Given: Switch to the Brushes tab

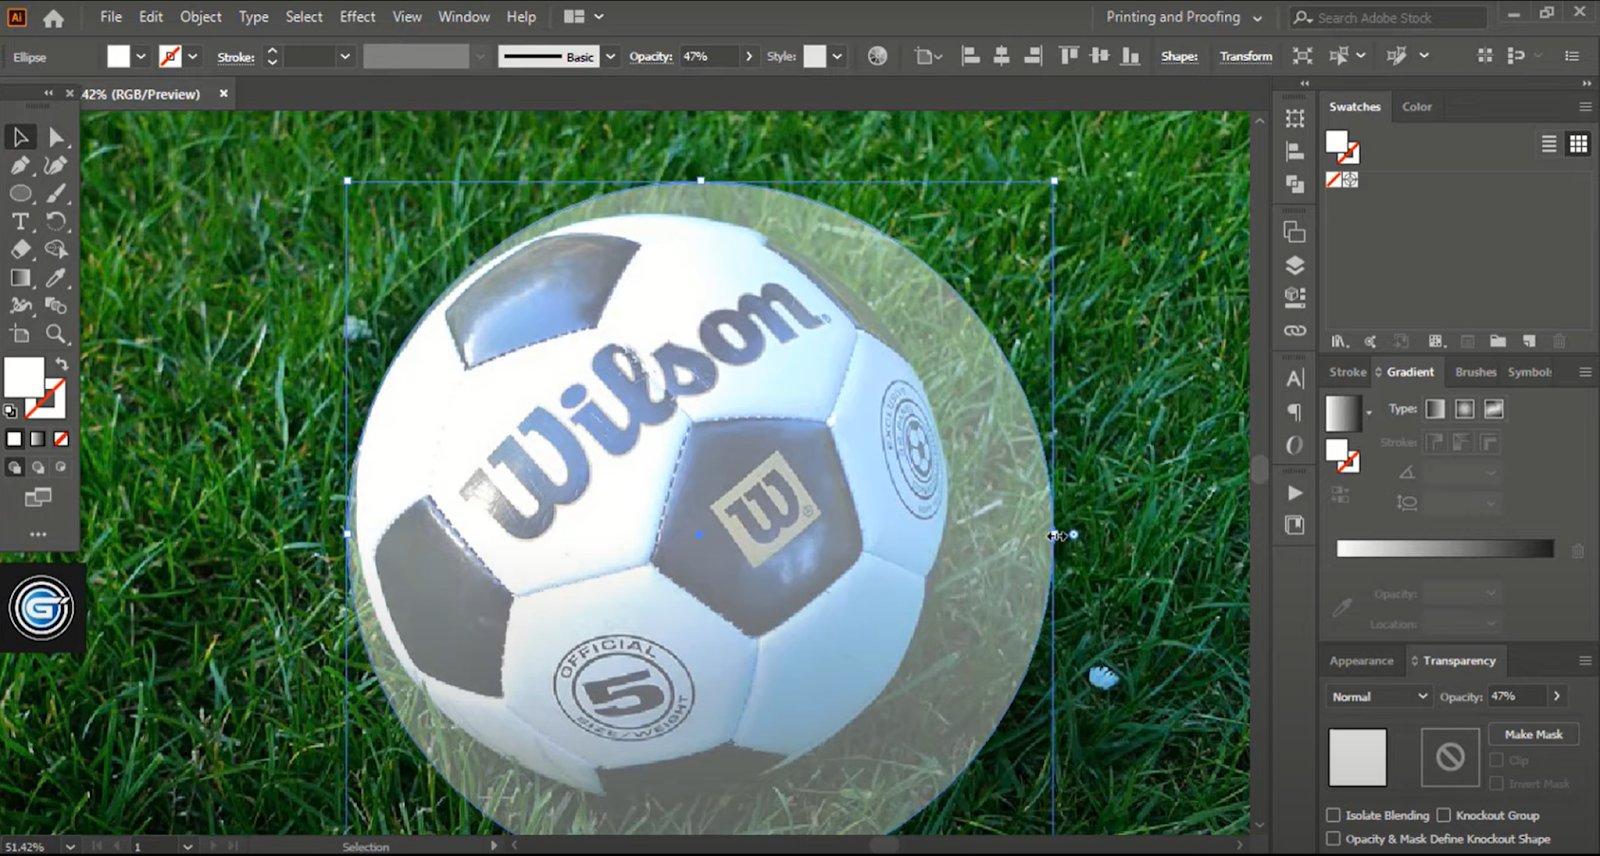Looking at the screenshot, I should pyautogui.click(x=1475, y=372).
